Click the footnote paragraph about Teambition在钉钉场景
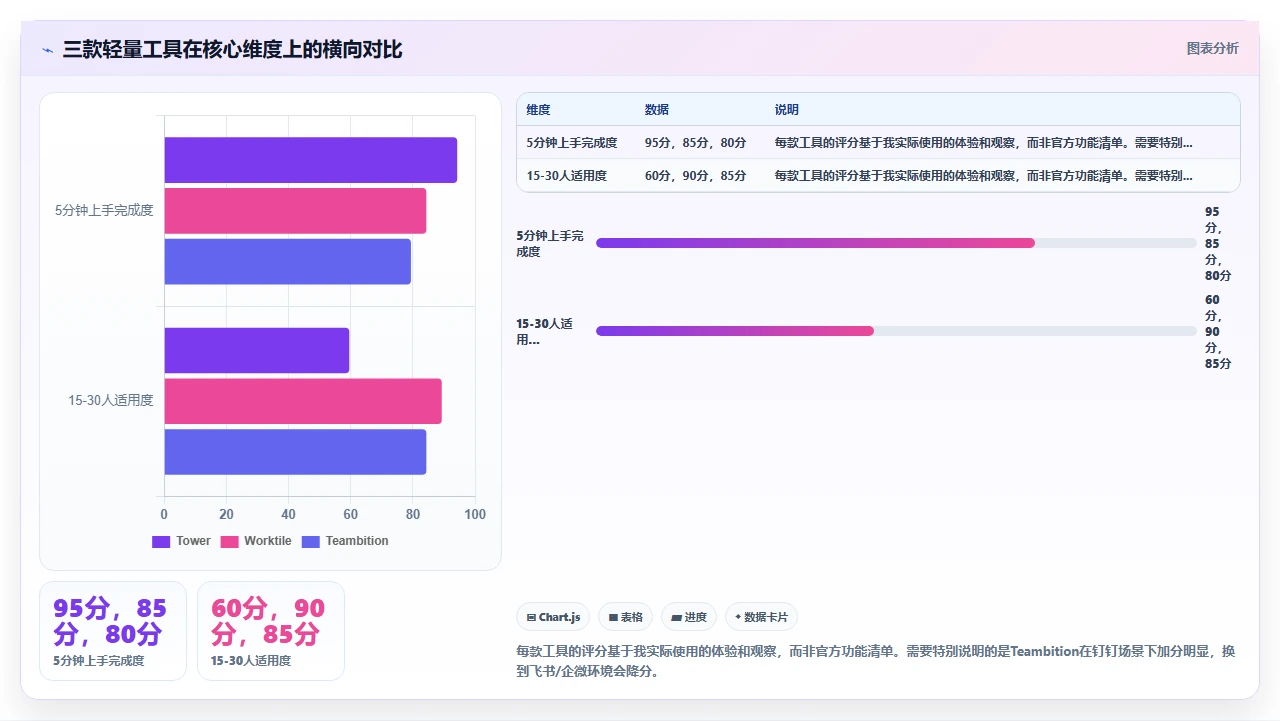This screenshot has height=721, width=1280. 876,661
